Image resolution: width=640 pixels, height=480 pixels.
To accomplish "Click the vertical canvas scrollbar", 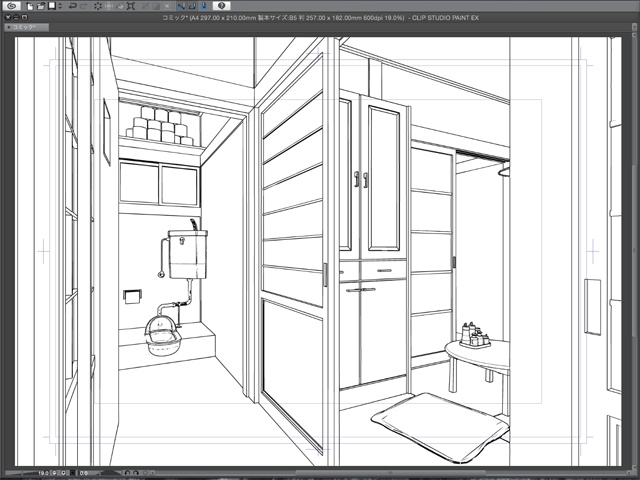I will [634, 251].
